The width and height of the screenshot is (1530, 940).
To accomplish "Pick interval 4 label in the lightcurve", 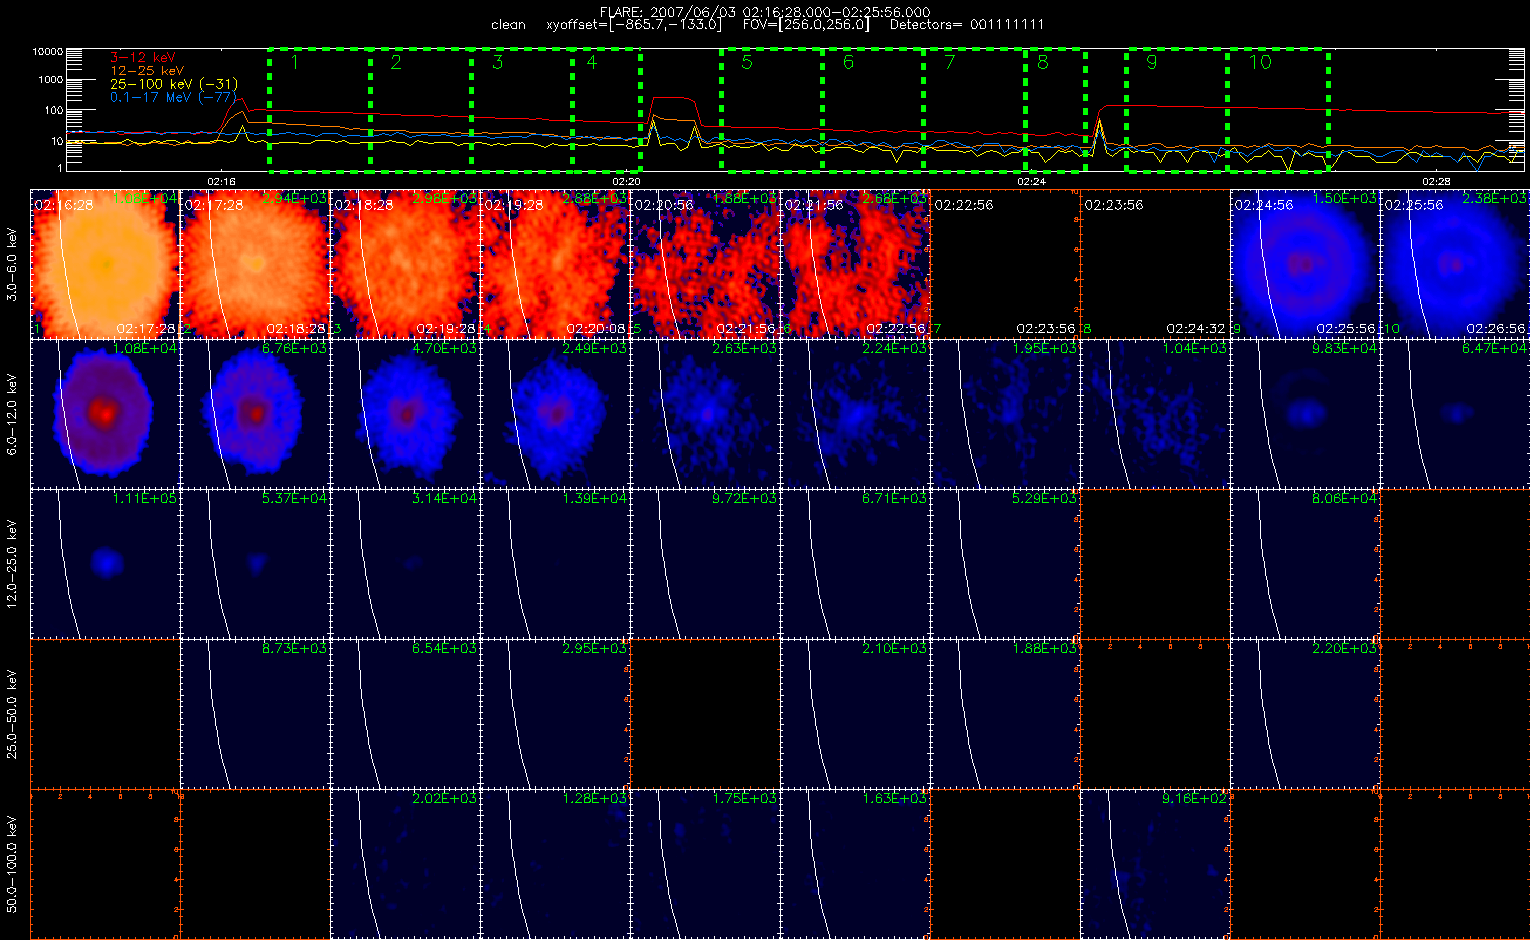I will coord(592,62).
